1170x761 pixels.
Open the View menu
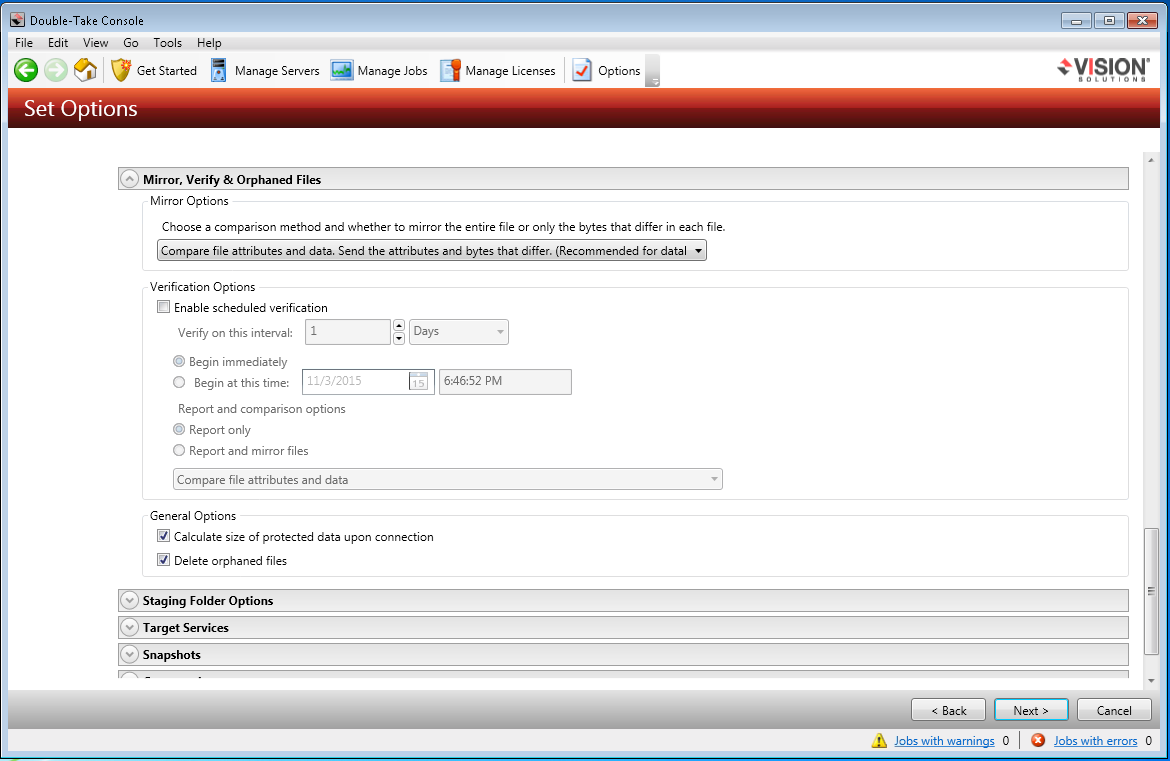[x=95, y=43]
